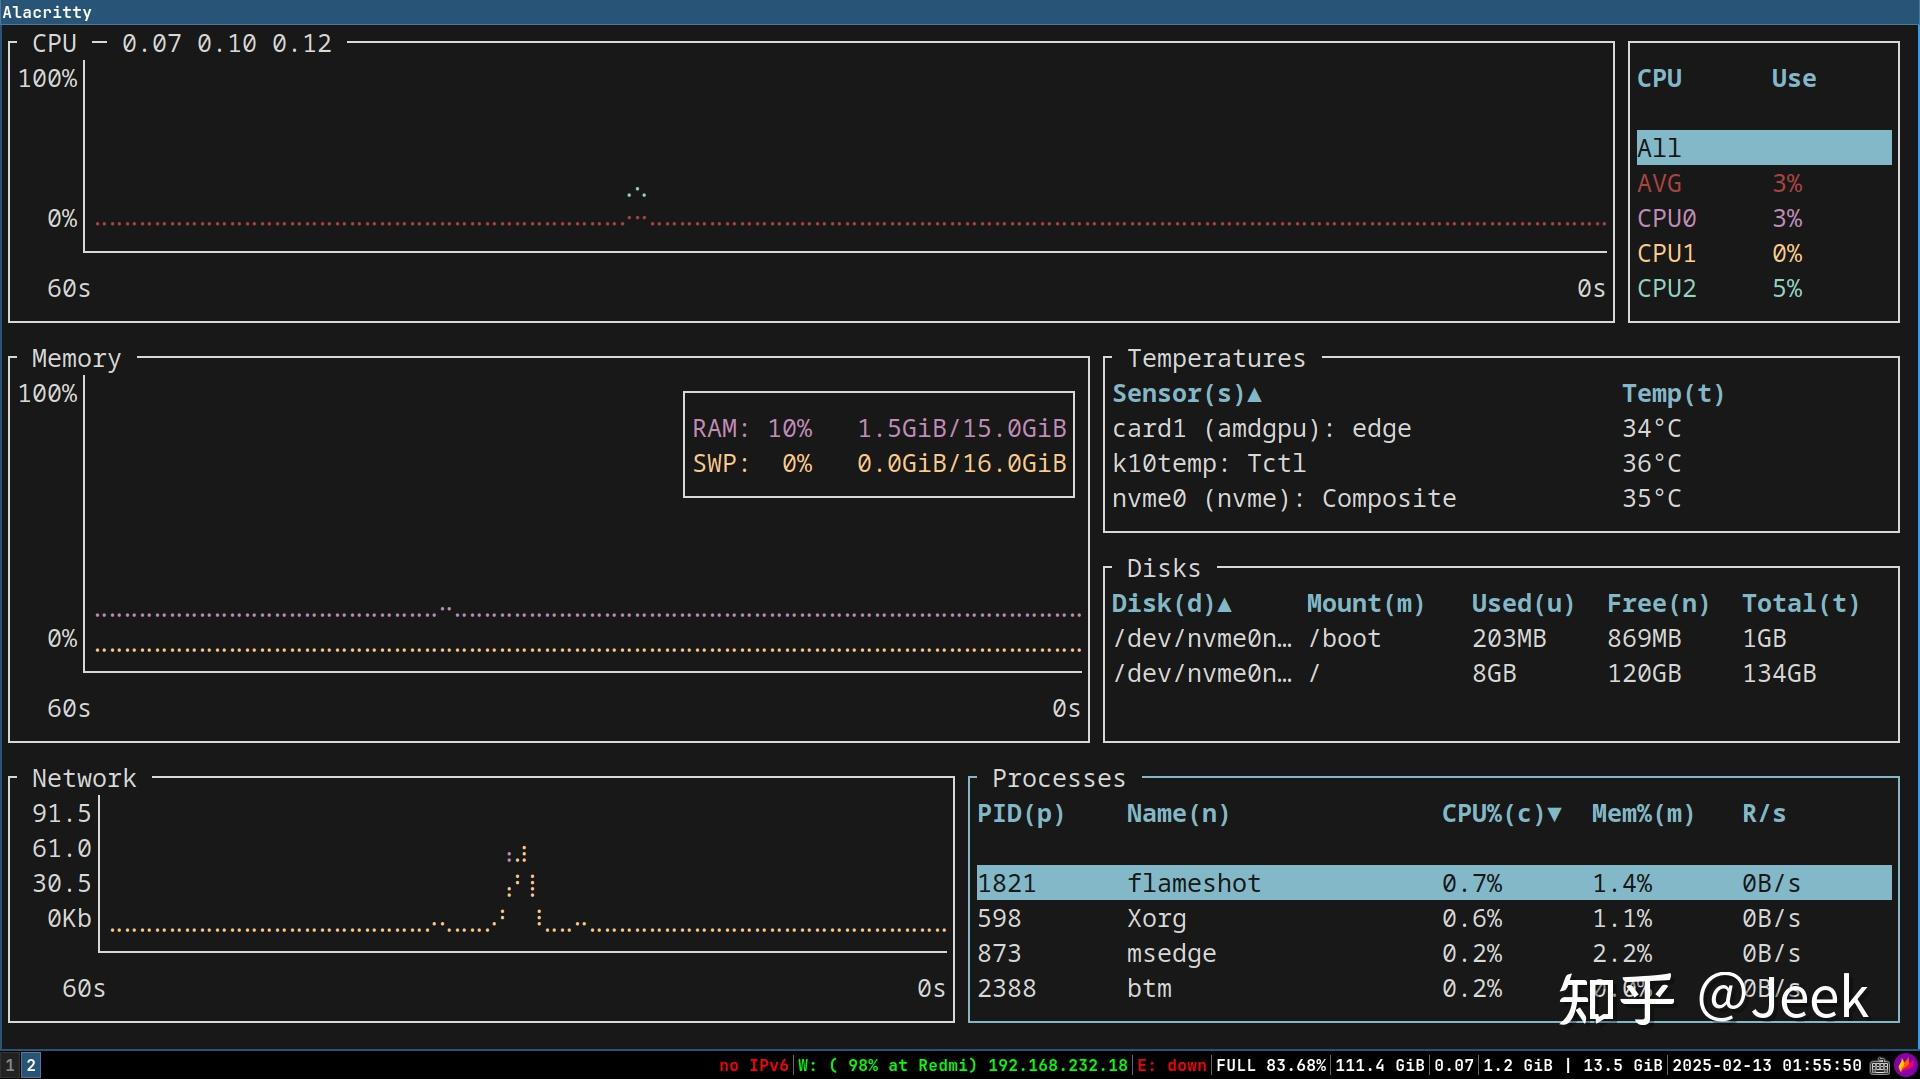Click the descending sort arrow on CPU%(c)
The width and height of the screenshot is (1920, 1079).
(1552, 814)
